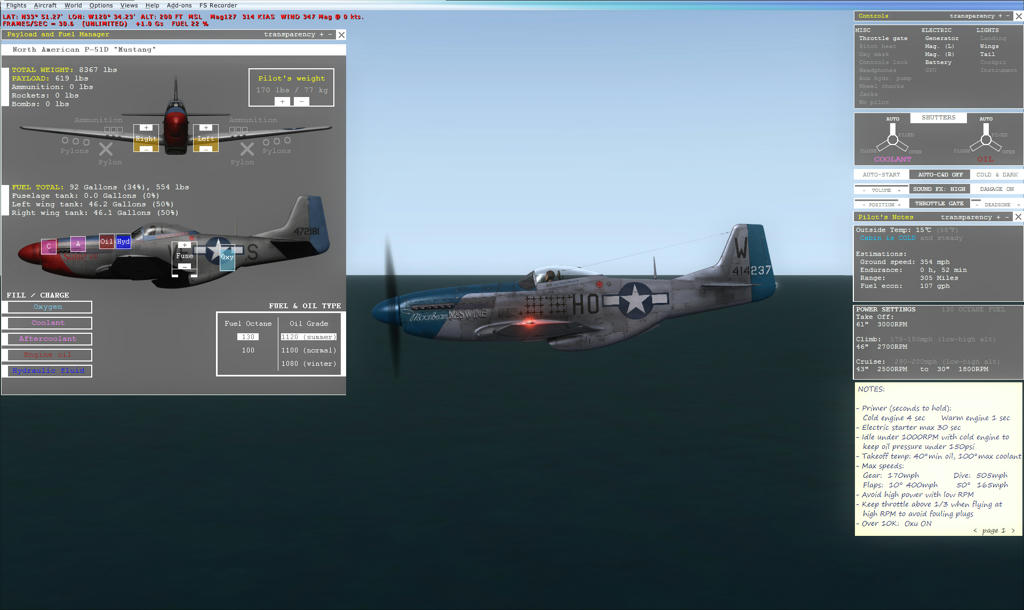Toggle the Landing light
Screen dimensions: 1024x610
point(993,39)
